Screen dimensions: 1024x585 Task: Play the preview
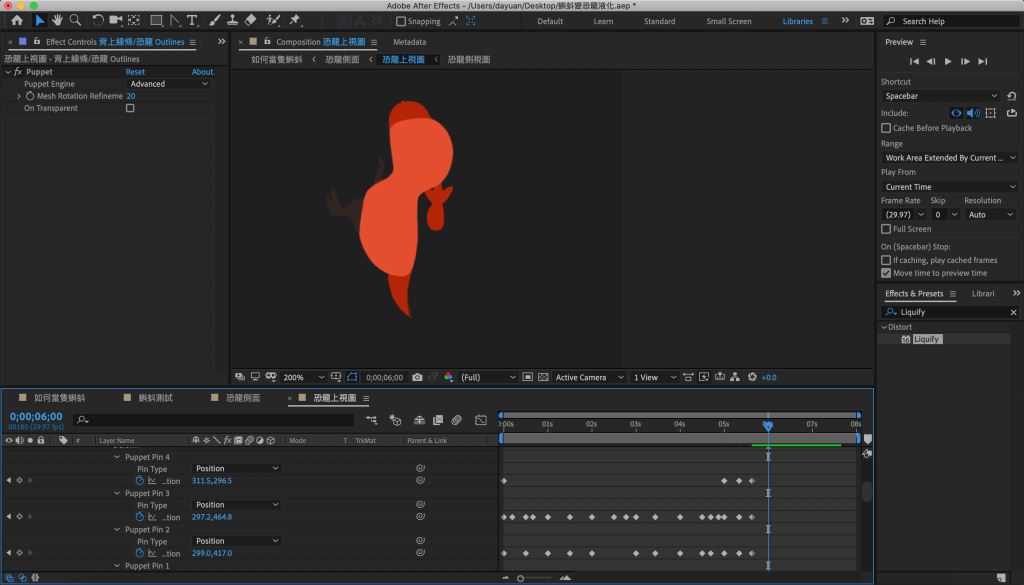[948, 61]
